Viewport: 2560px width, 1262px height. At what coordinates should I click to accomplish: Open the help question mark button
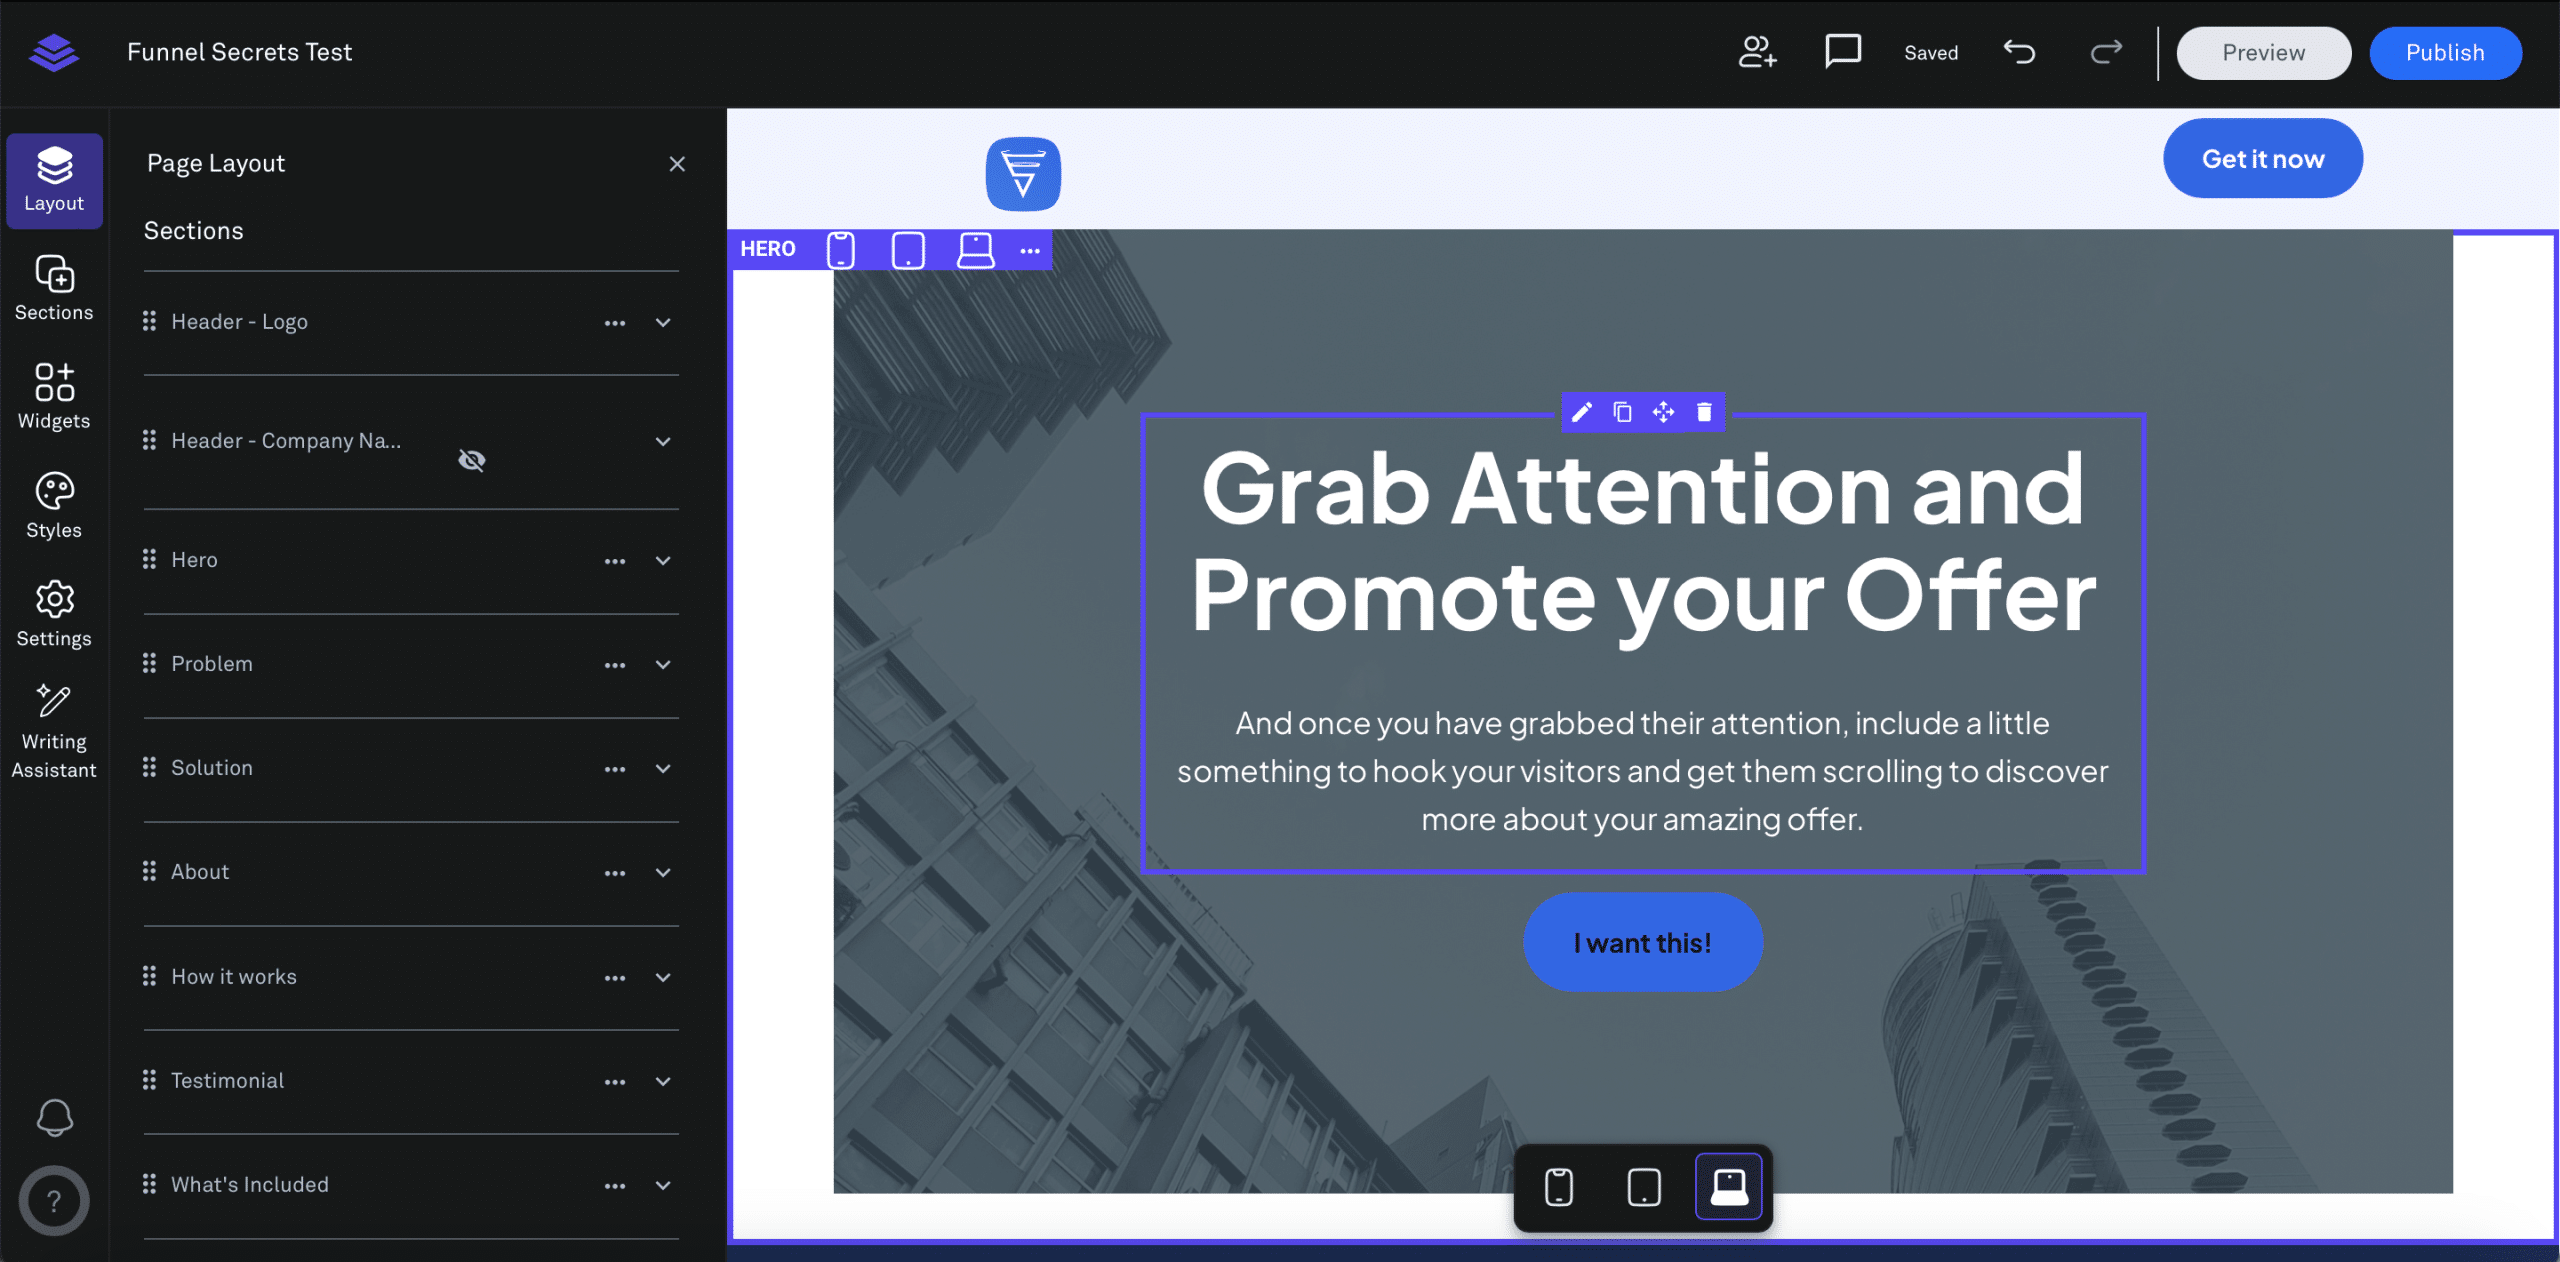click(x=54, y=1200)
